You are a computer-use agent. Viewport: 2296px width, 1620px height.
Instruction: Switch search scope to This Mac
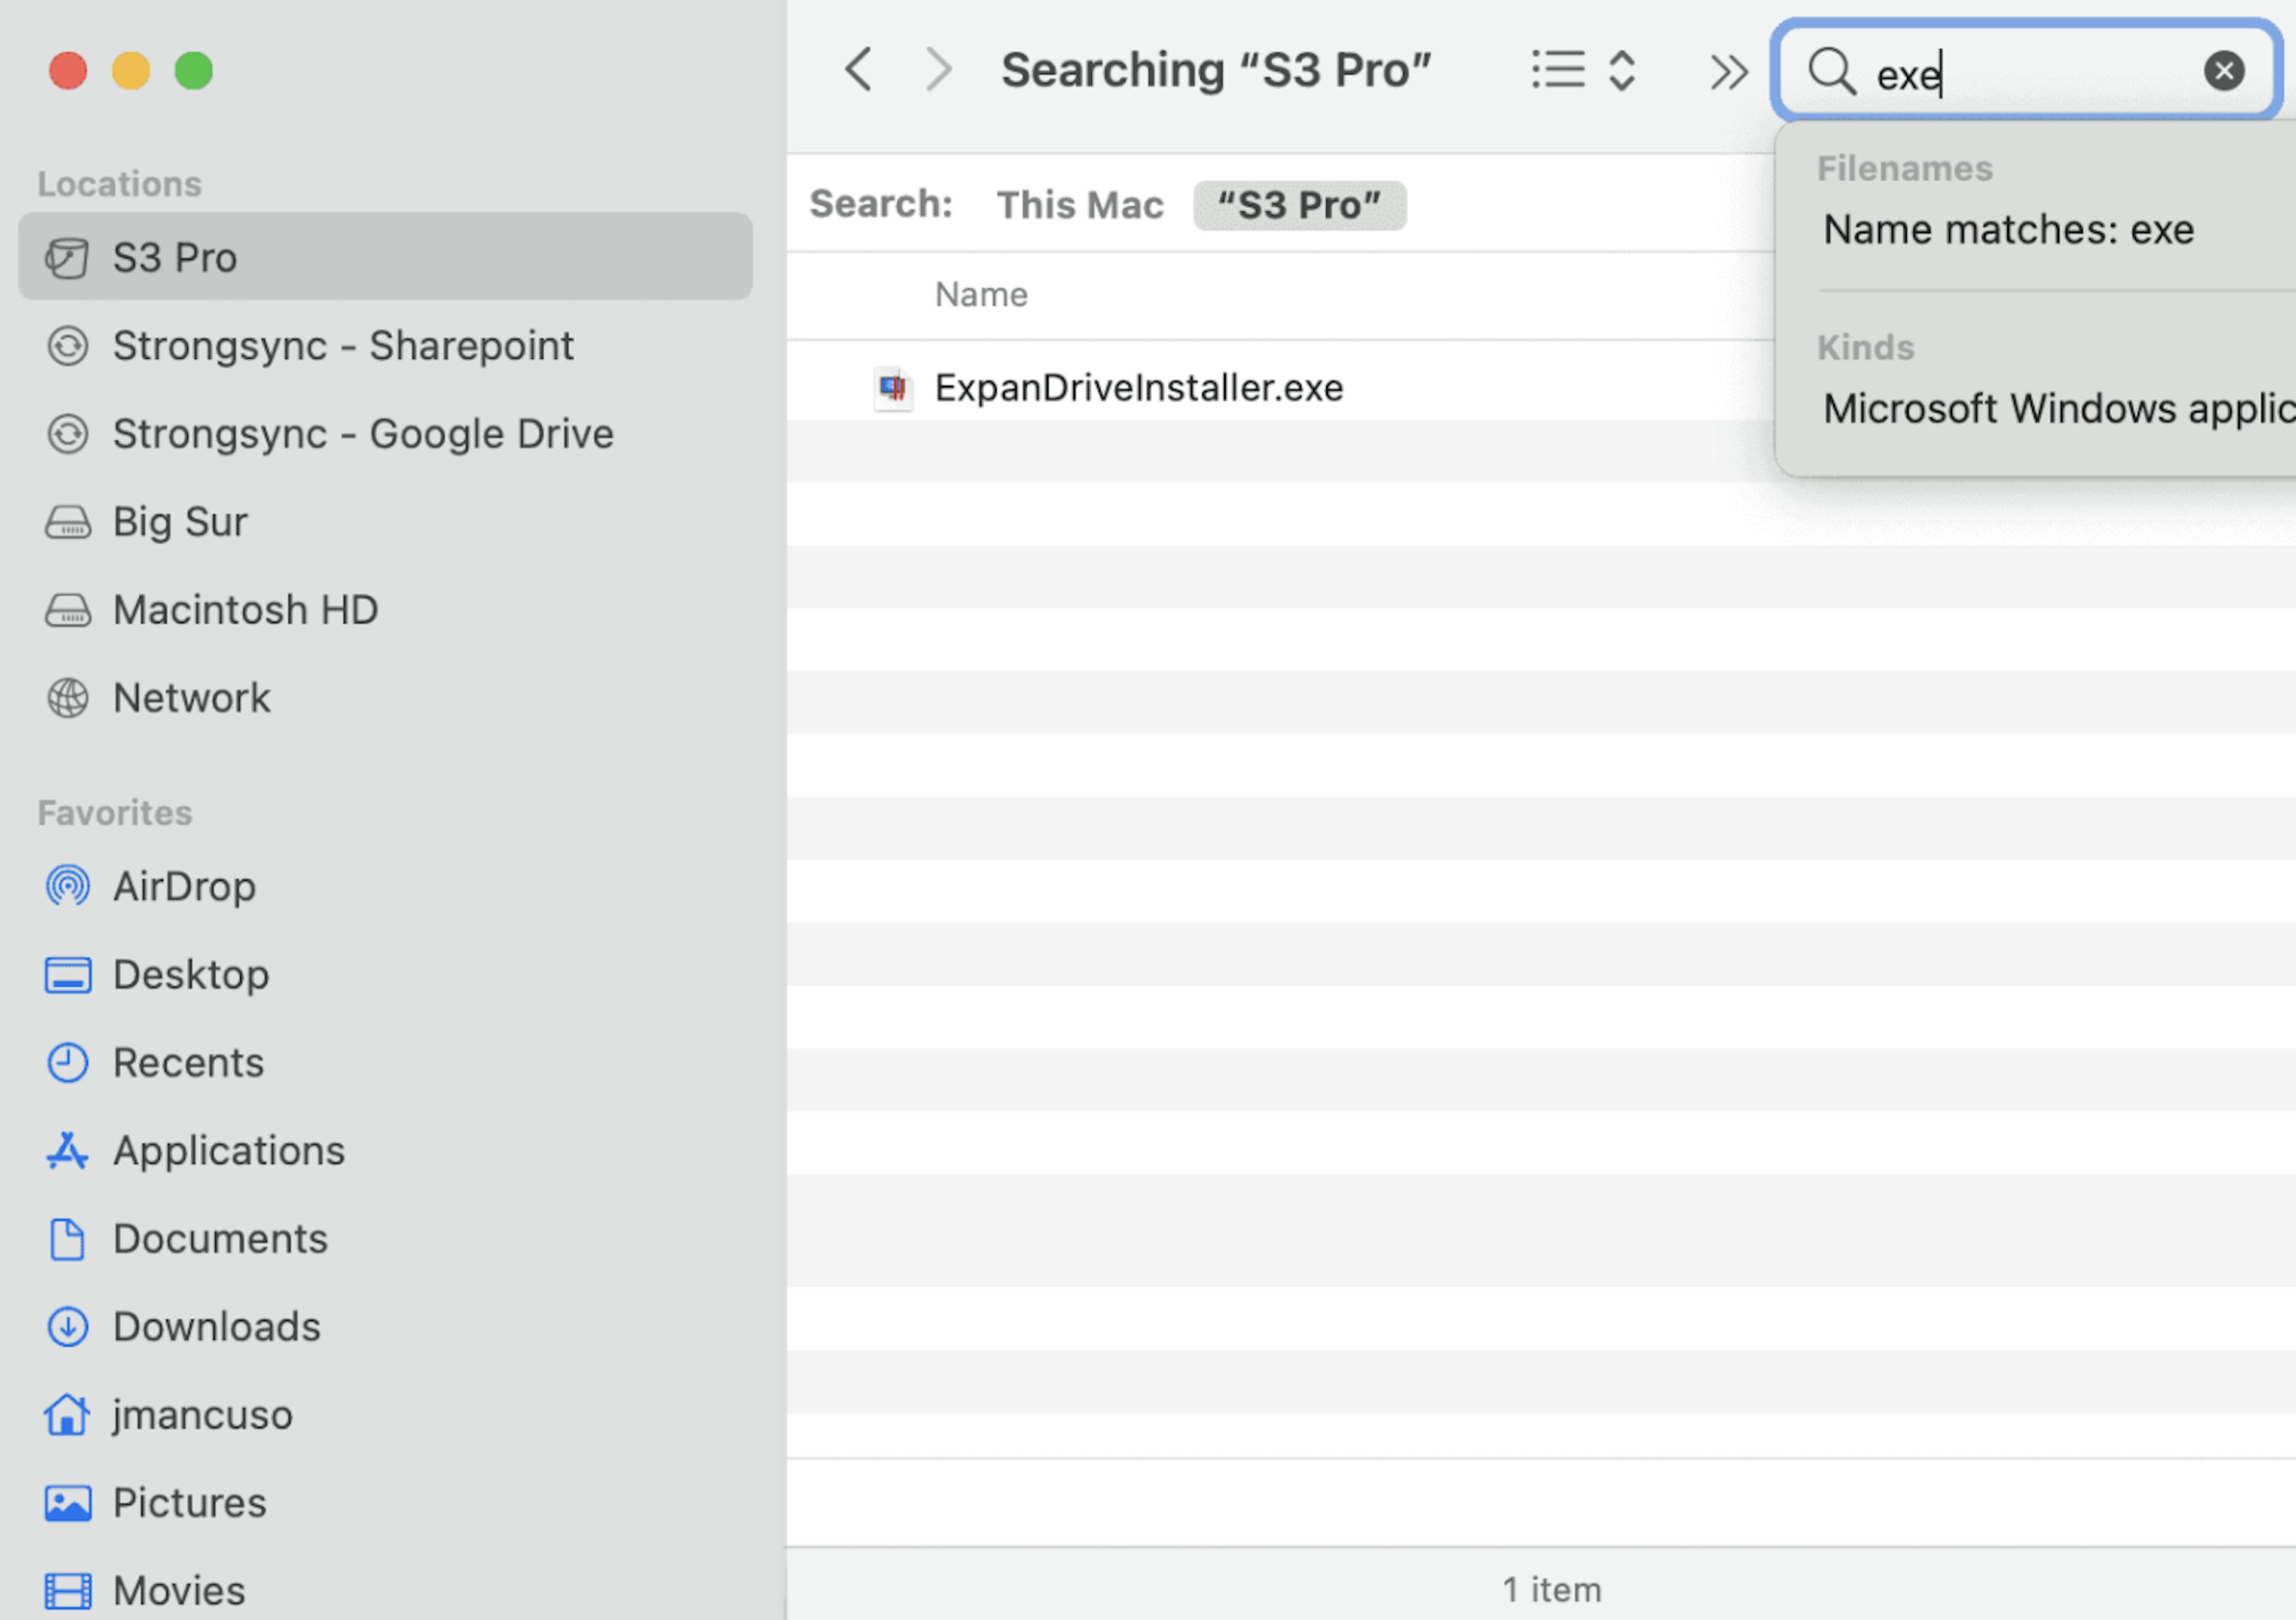(1079, 205)
